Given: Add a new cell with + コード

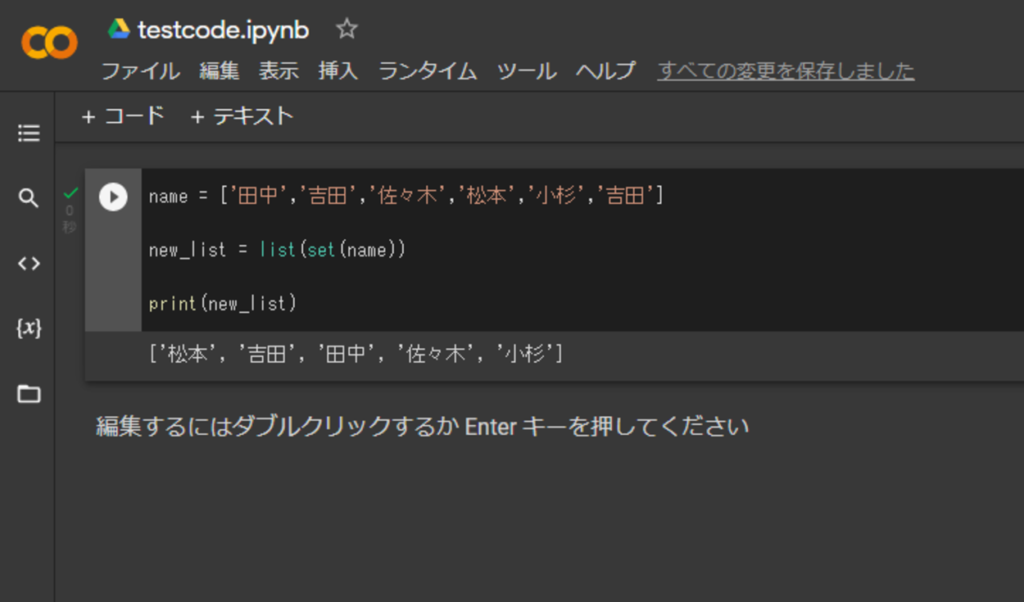Looking at the screenshot, I should pyautogui.click(x=122, y=116).
